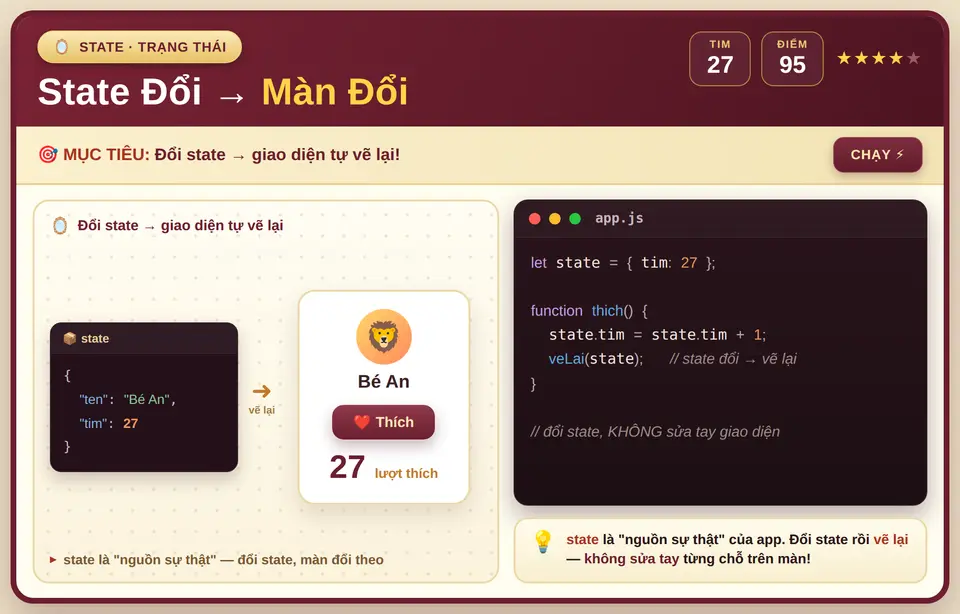Click the app.js file name
The width and height of the screenshot is (960, 614).
[619, 218]
